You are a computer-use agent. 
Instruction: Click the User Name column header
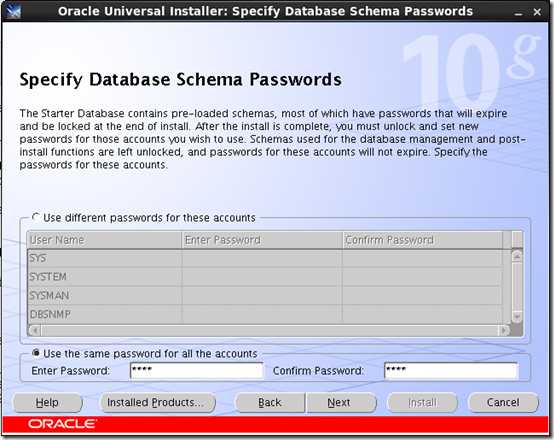click(105, 240)
